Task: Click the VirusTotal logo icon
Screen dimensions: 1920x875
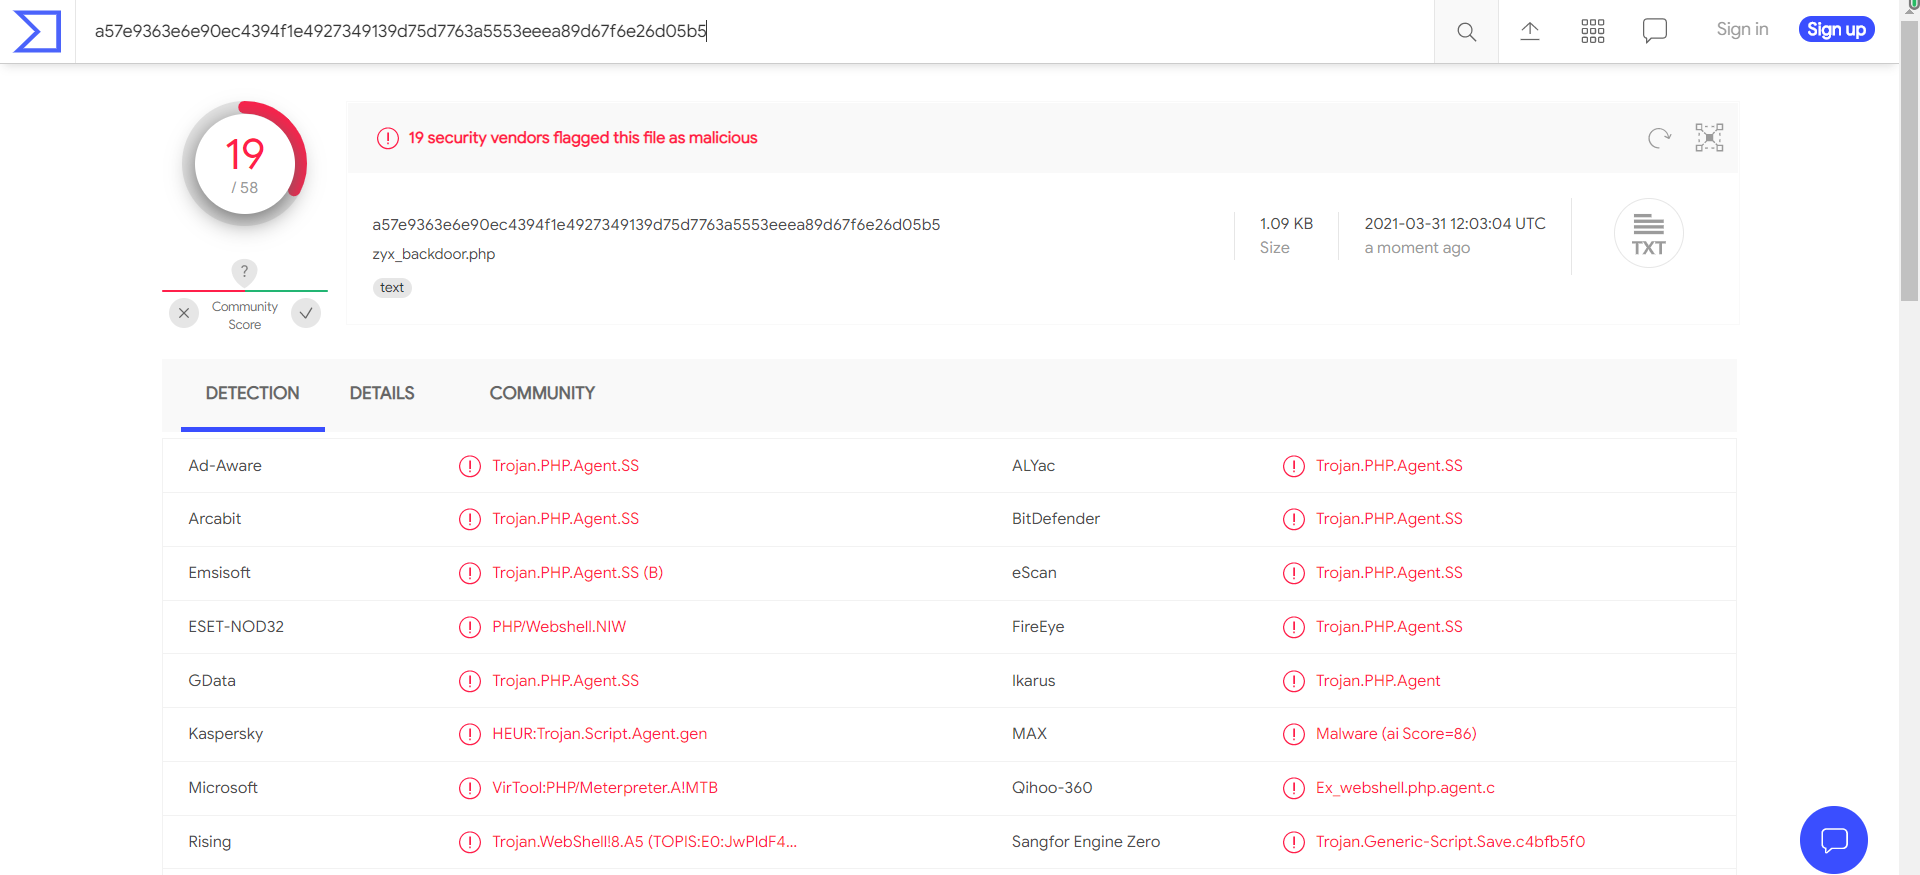Action: [x=37, y=31]
